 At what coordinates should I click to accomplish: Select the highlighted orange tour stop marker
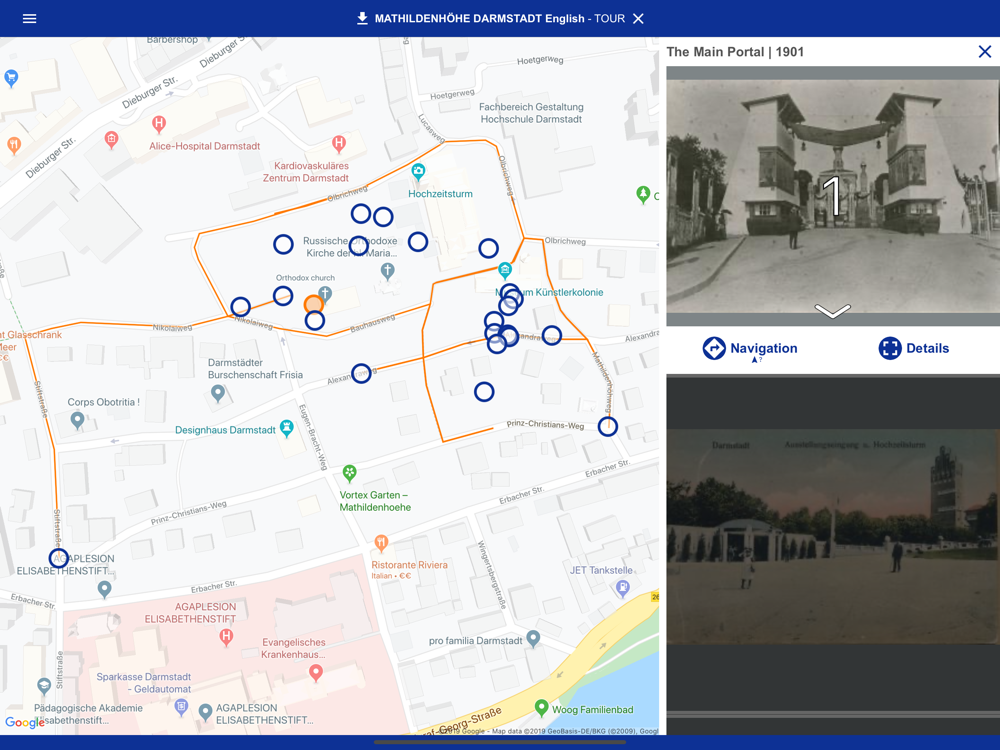coord(313,304)
